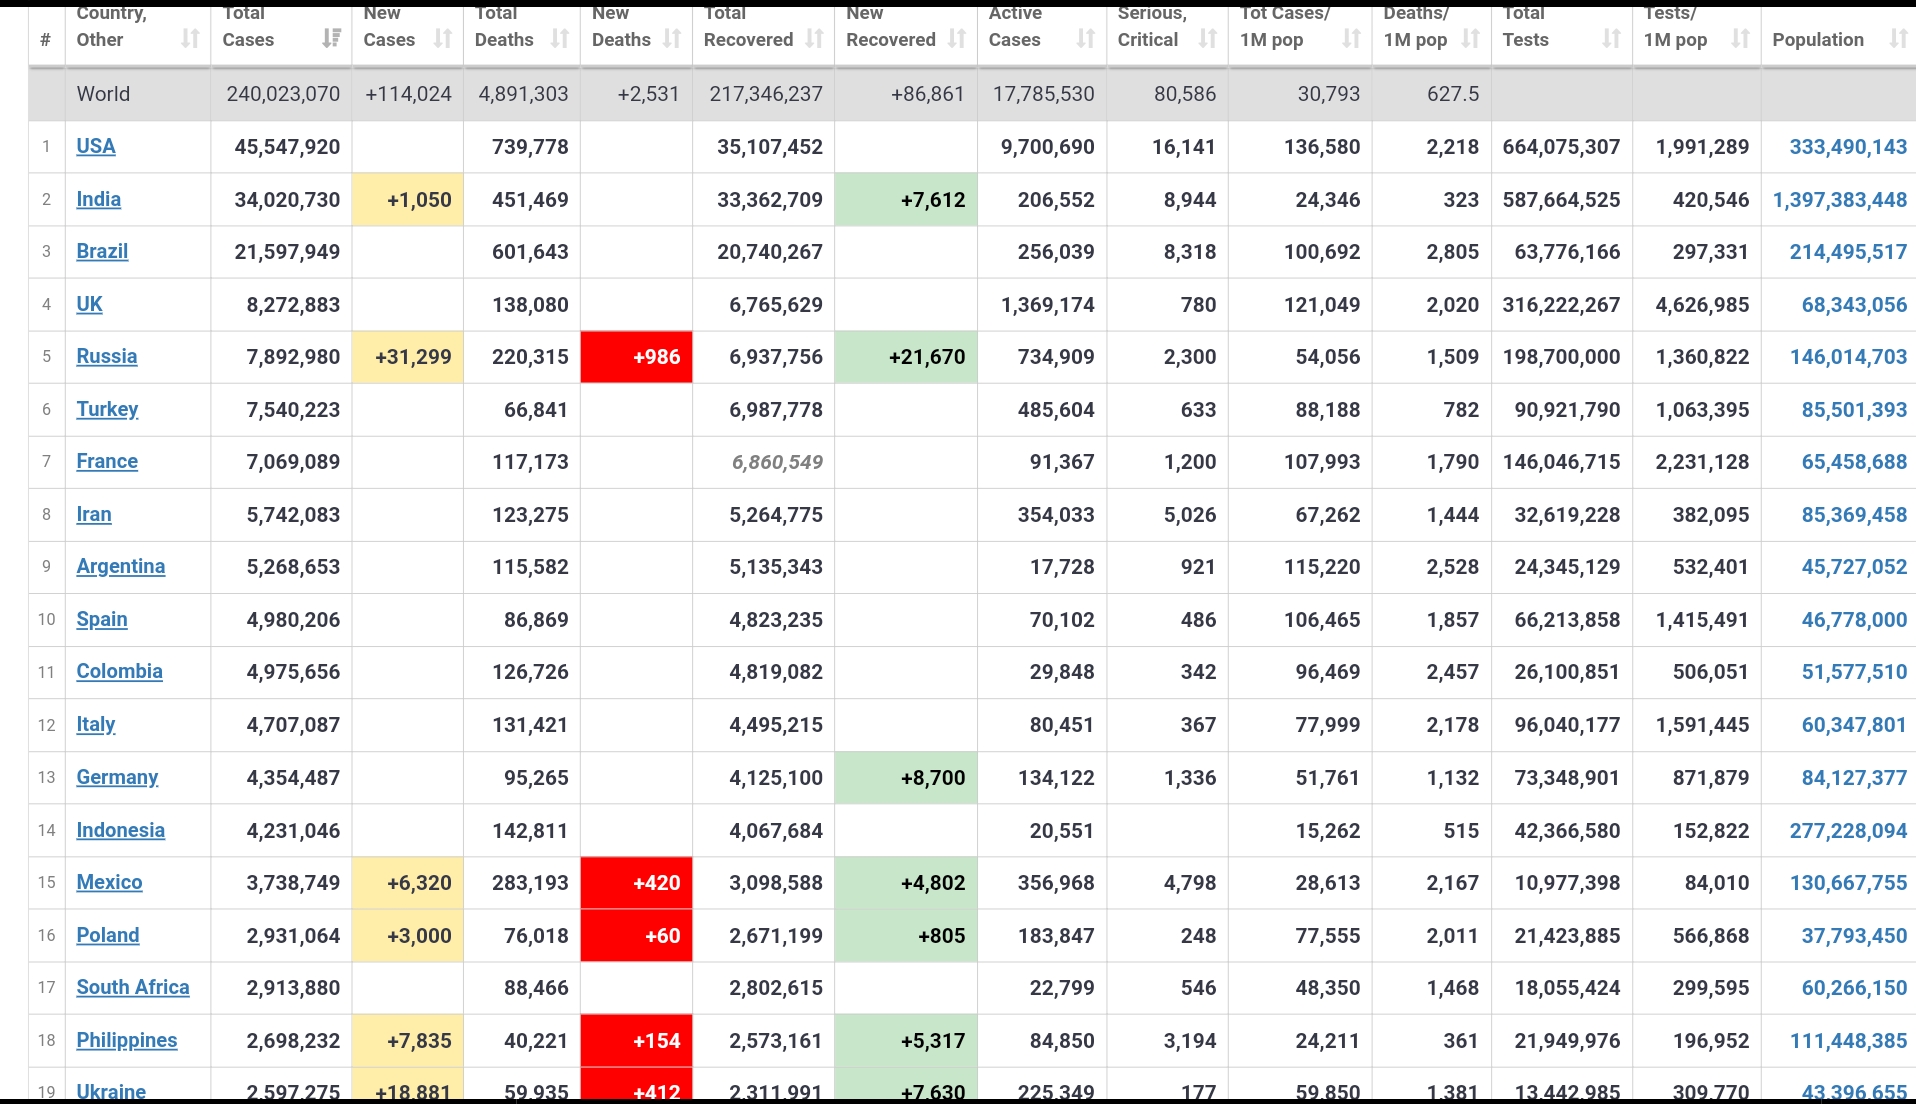Open India population link 1,397,383,448

click(x=1840, y=199)
